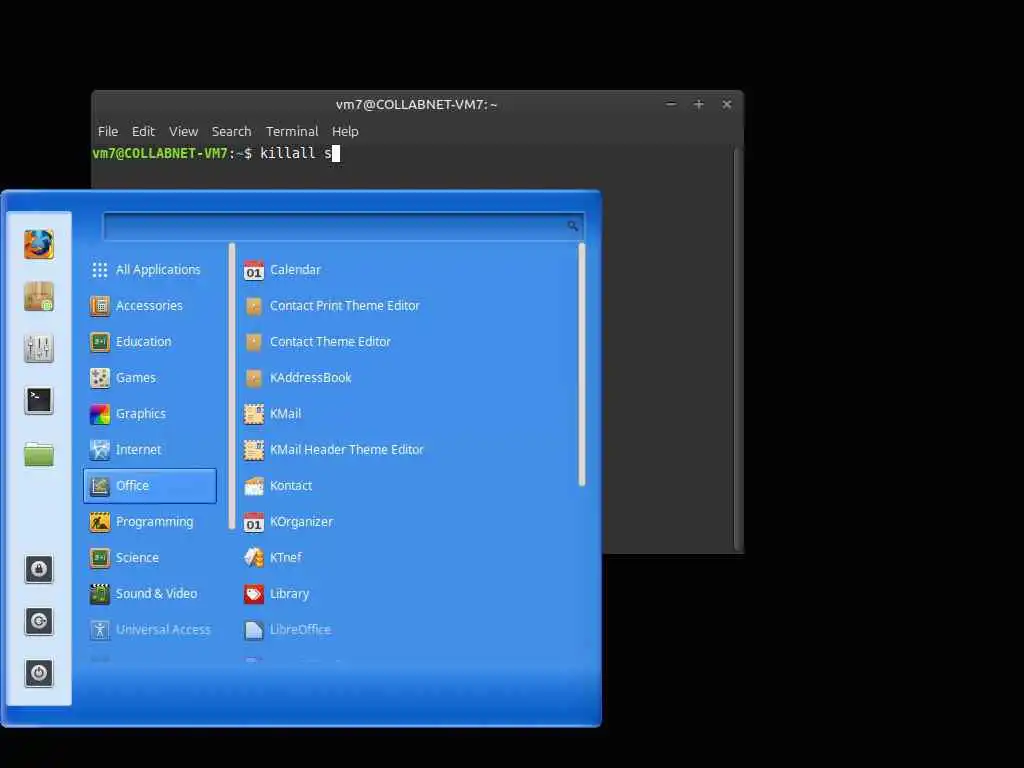The width and height of the screenshot is (1024, 768).
Task: Click the All Applications grid icon
Action: click(99, 270)
